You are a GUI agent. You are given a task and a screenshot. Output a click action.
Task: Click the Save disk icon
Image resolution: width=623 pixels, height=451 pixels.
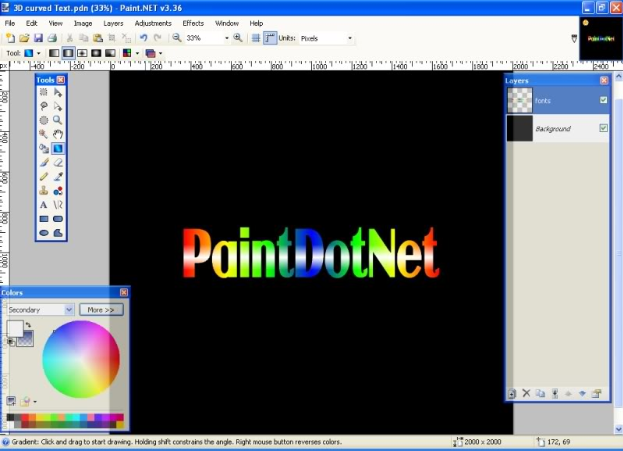click(x=38, y=38)
